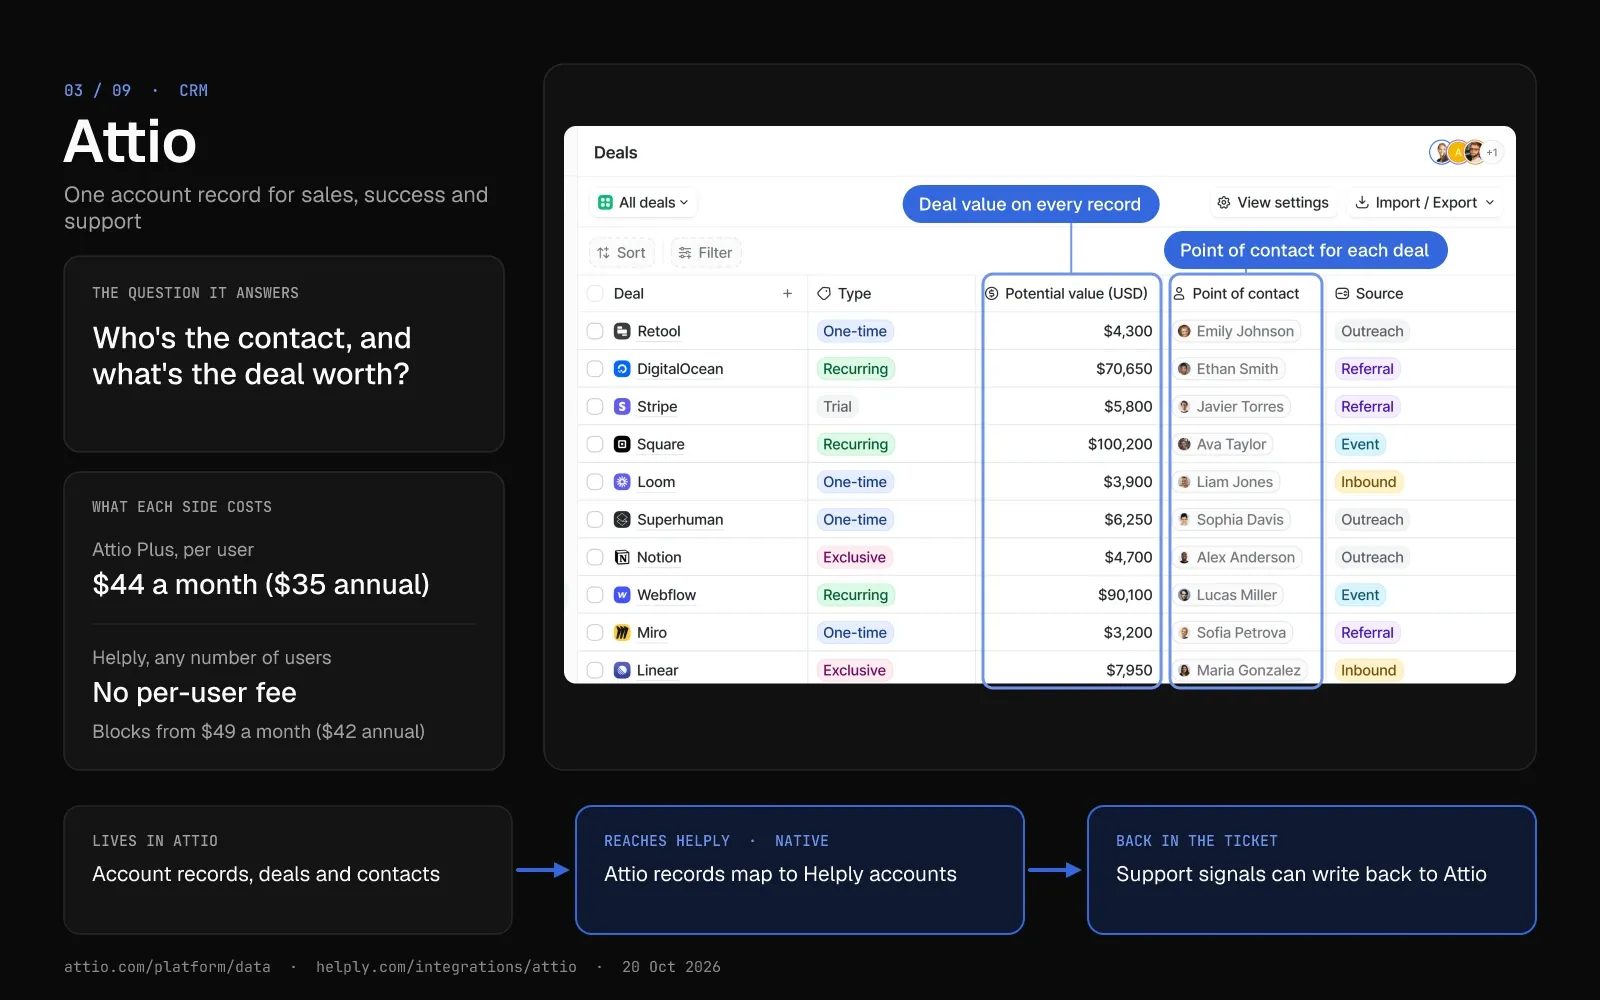
Task: Click the Miro logo icon
Action: click(x=622, y=633)
